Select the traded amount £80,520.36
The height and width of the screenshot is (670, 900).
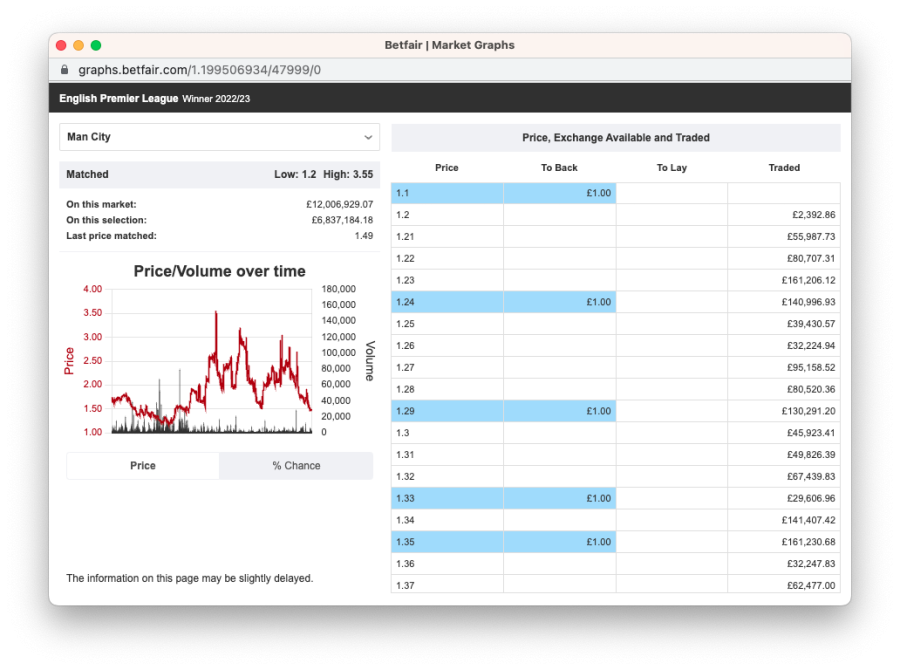pyautogui.click(x=811, y=389)
